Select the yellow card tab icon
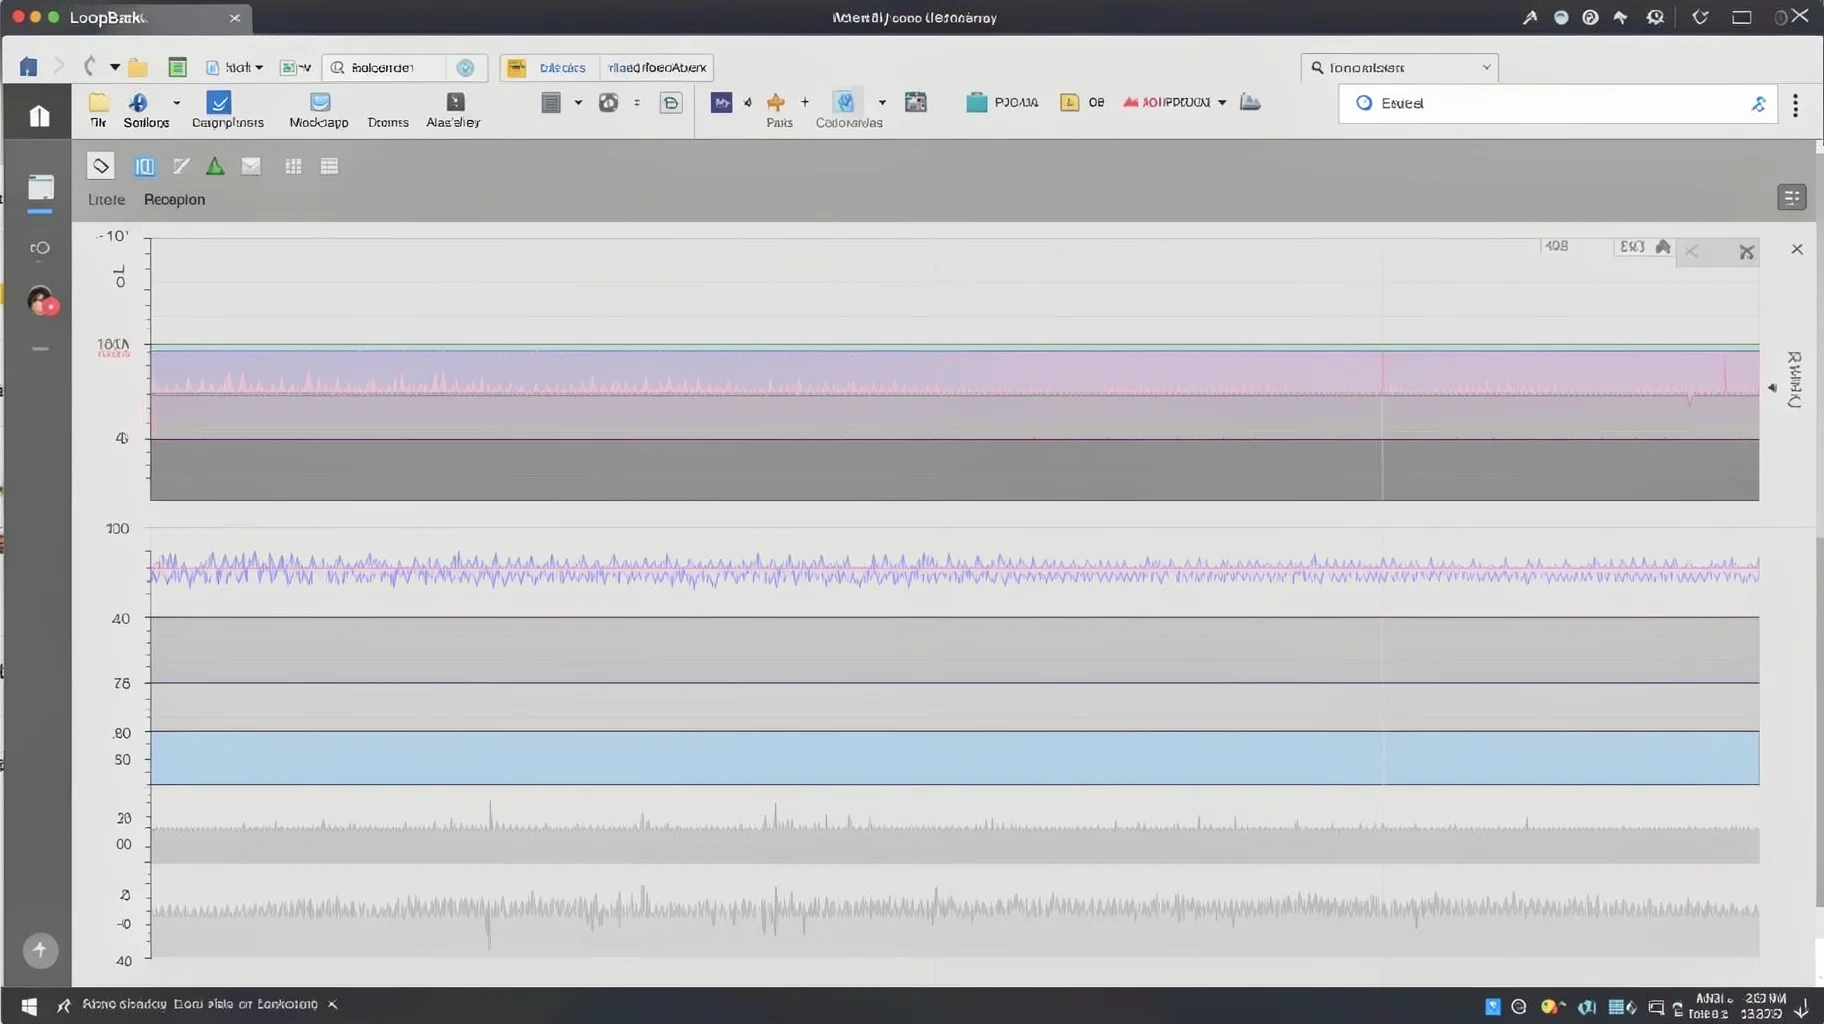The height and width of the screenshot is (1024, 1824). 517,68
